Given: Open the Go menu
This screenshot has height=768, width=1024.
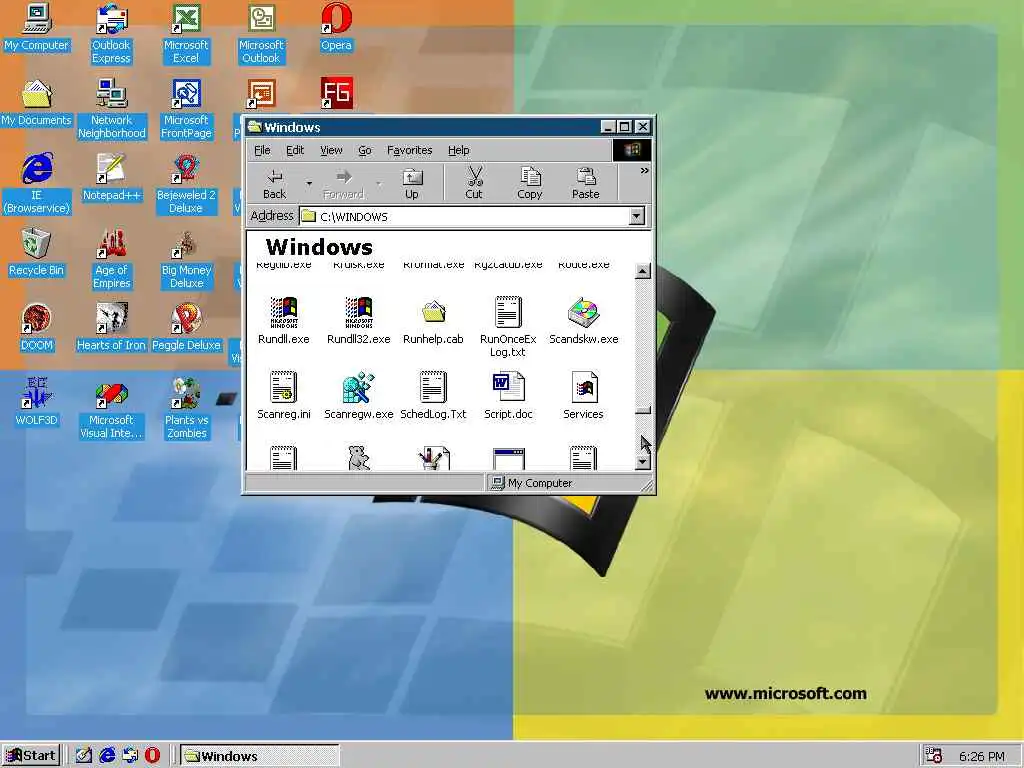Looking at the screenshot, I should [365, 150].
